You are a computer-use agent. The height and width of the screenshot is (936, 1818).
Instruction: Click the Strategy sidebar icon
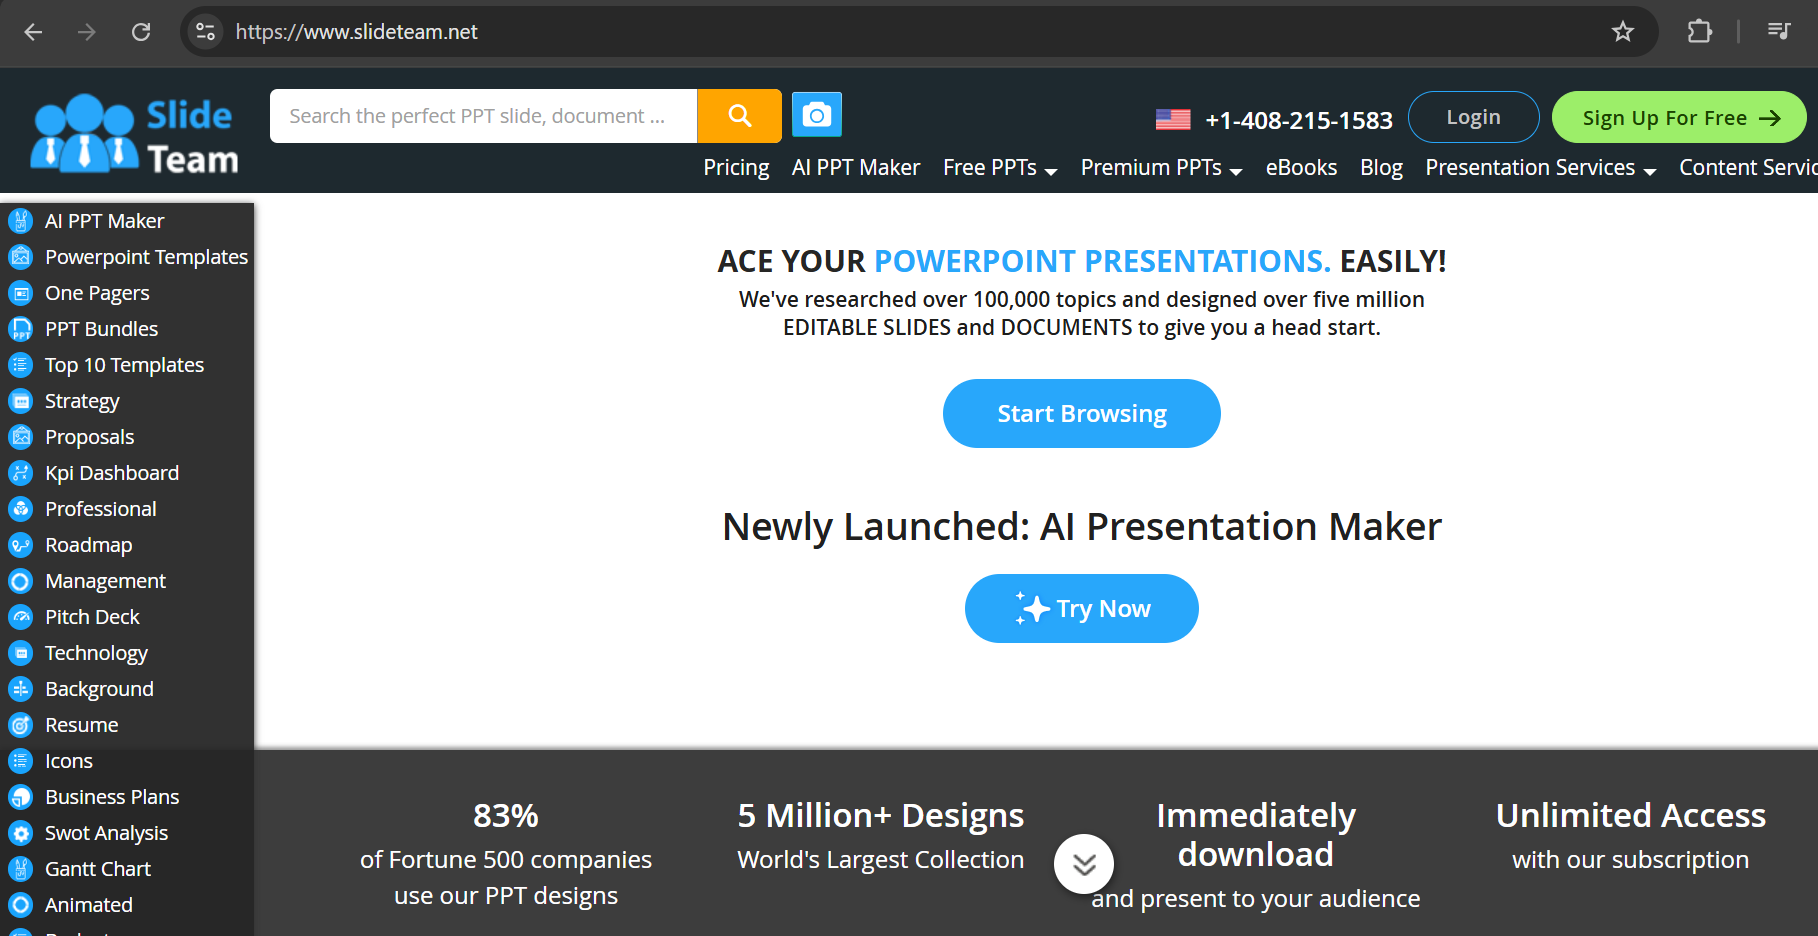[x=21, y=401]
